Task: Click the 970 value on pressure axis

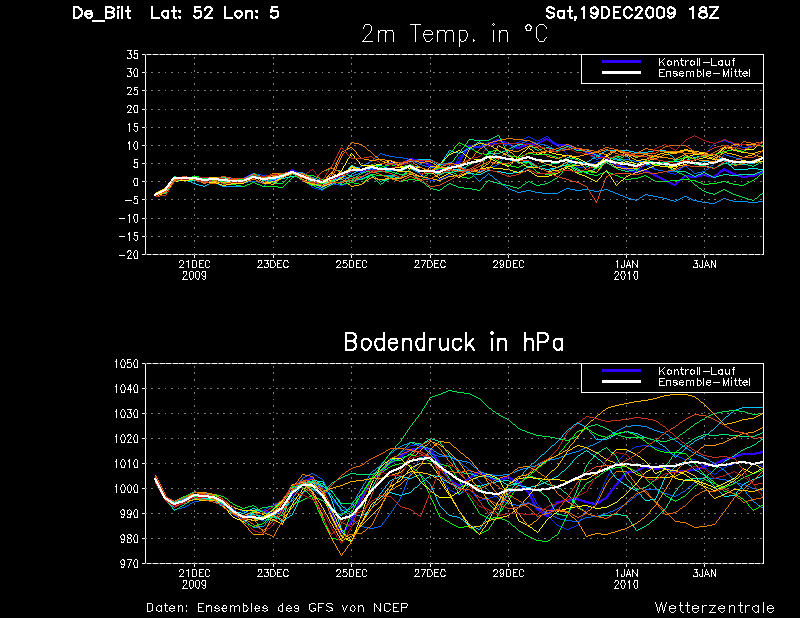Action: (129, 564)
